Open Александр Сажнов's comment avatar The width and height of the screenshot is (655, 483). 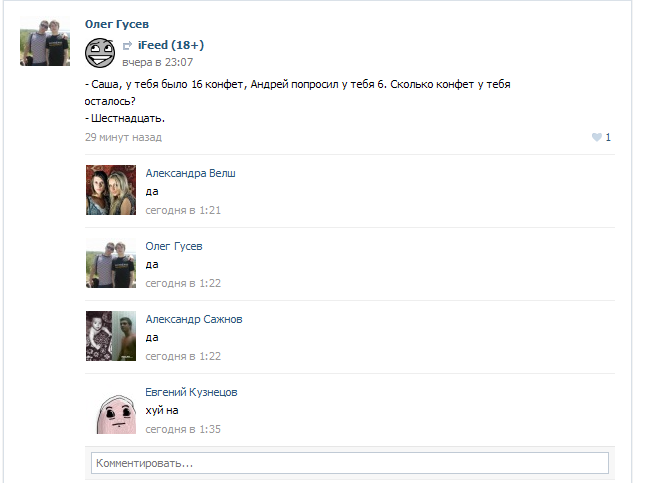click(111, 336)
